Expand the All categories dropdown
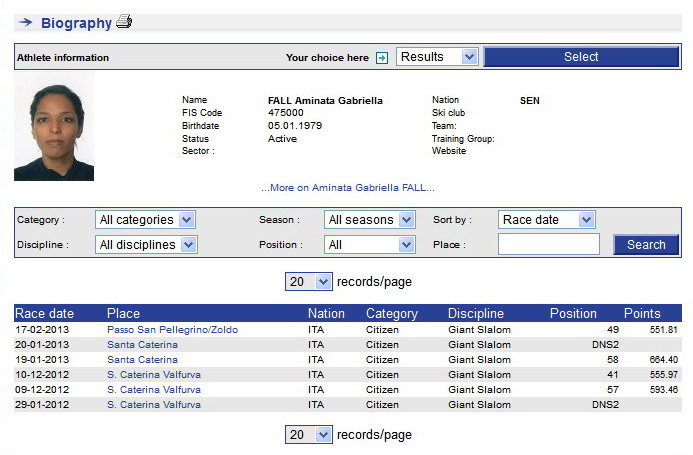The width and height of the screenshot is (693, 455). 145,220
